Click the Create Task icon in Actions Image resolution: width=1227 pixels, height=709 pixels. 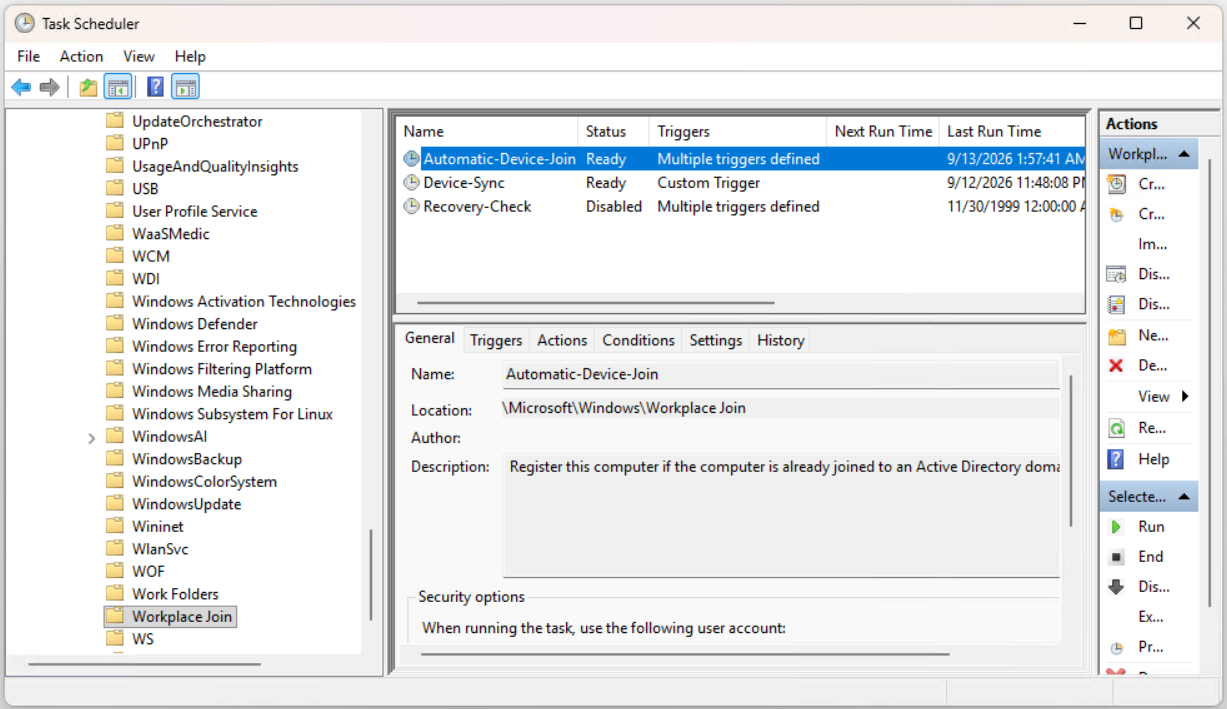point(1116,214)
